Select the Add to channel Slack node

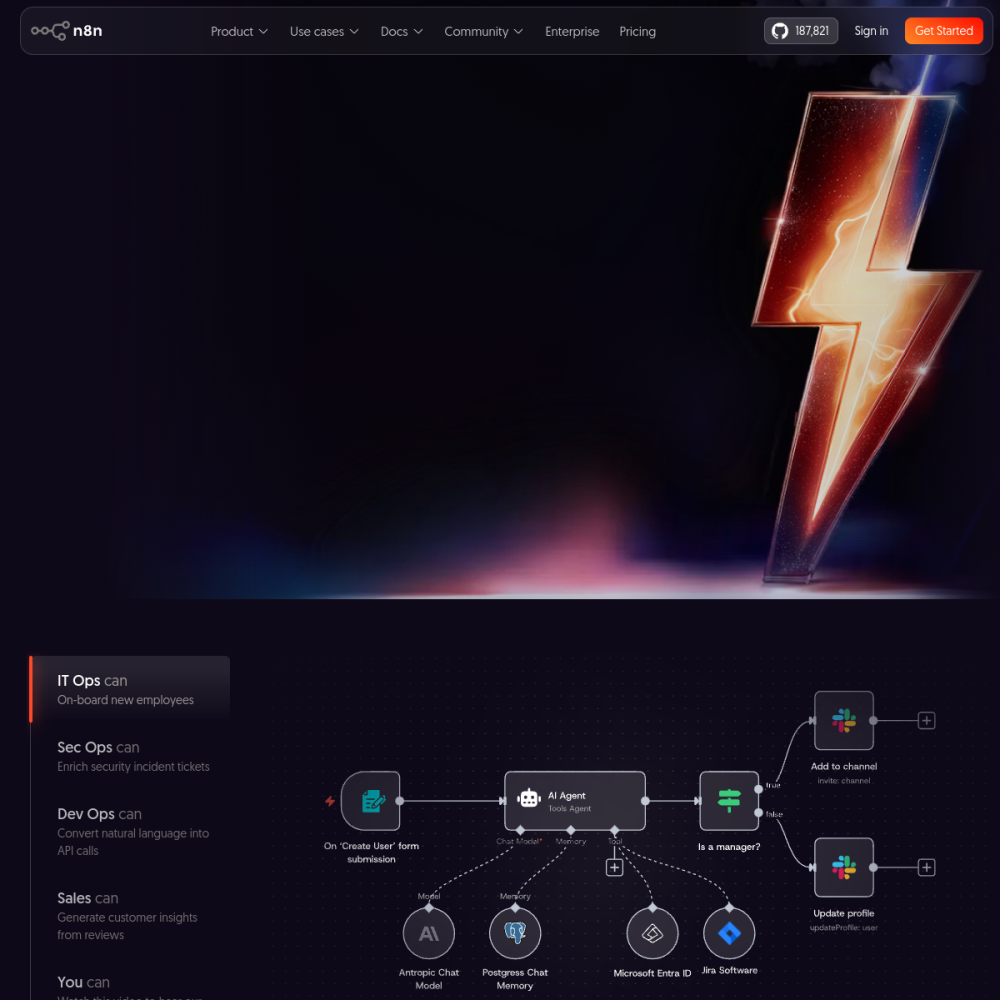[844, 720]
